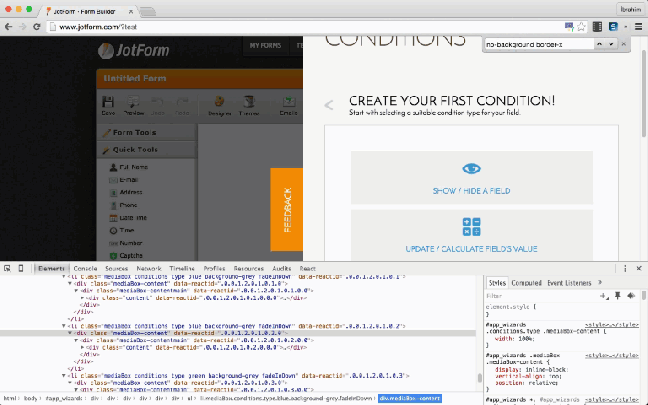Open the My Forms link in JotForm header
The height and width of the screenshot is (405, 648).
pyautogui.click(x=265, y=46)
